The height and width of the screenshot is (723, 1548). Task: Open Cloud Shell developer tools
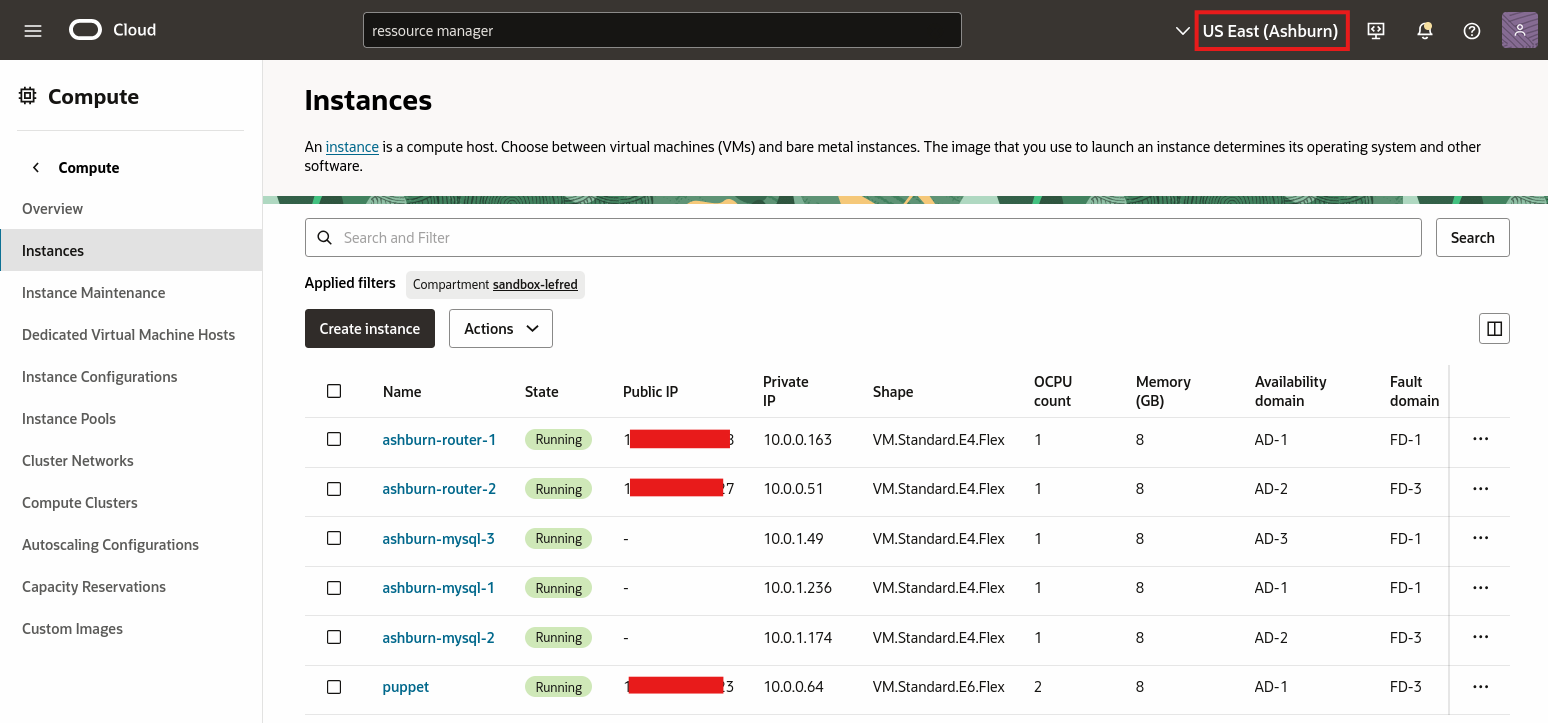click(x=1376, y=30)
